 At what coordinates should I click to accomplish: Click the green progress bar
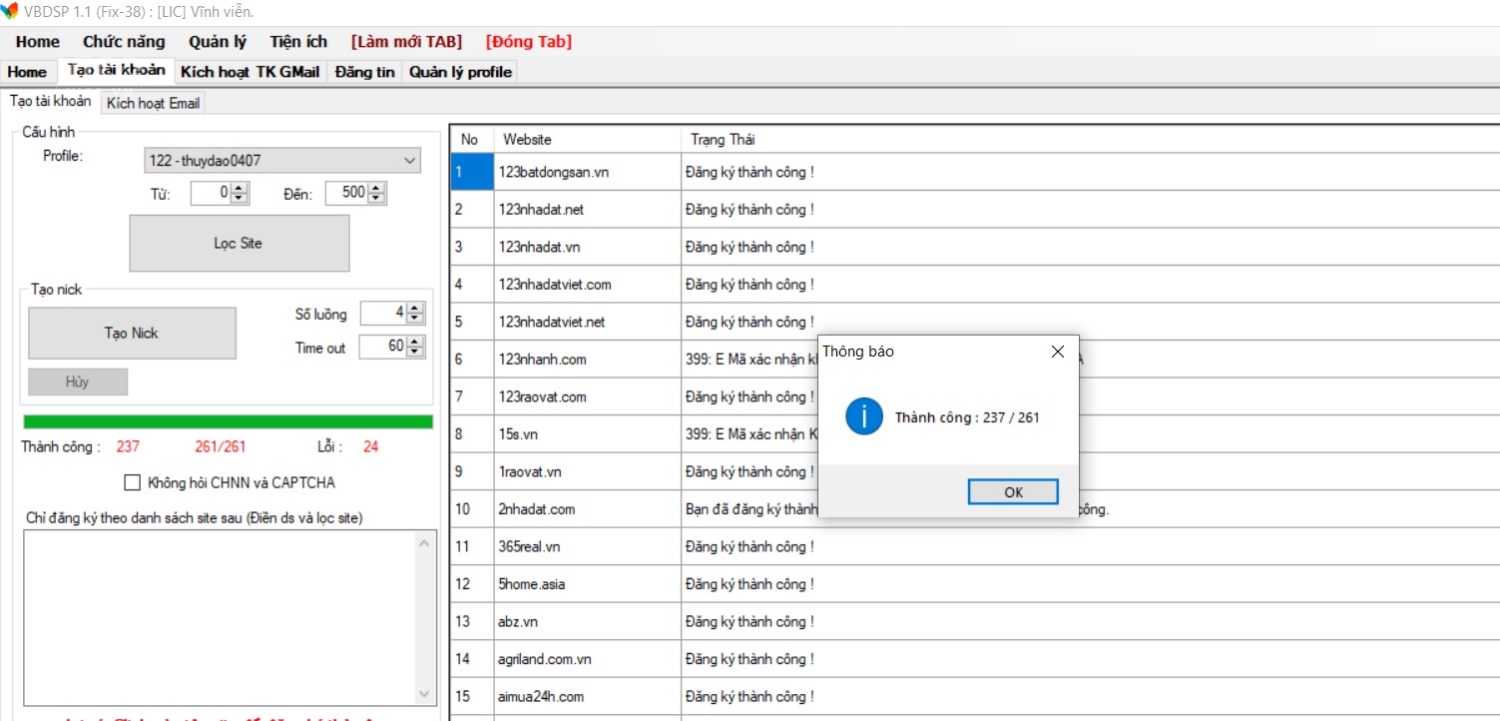pyautogui.click(x=228, y=422)
